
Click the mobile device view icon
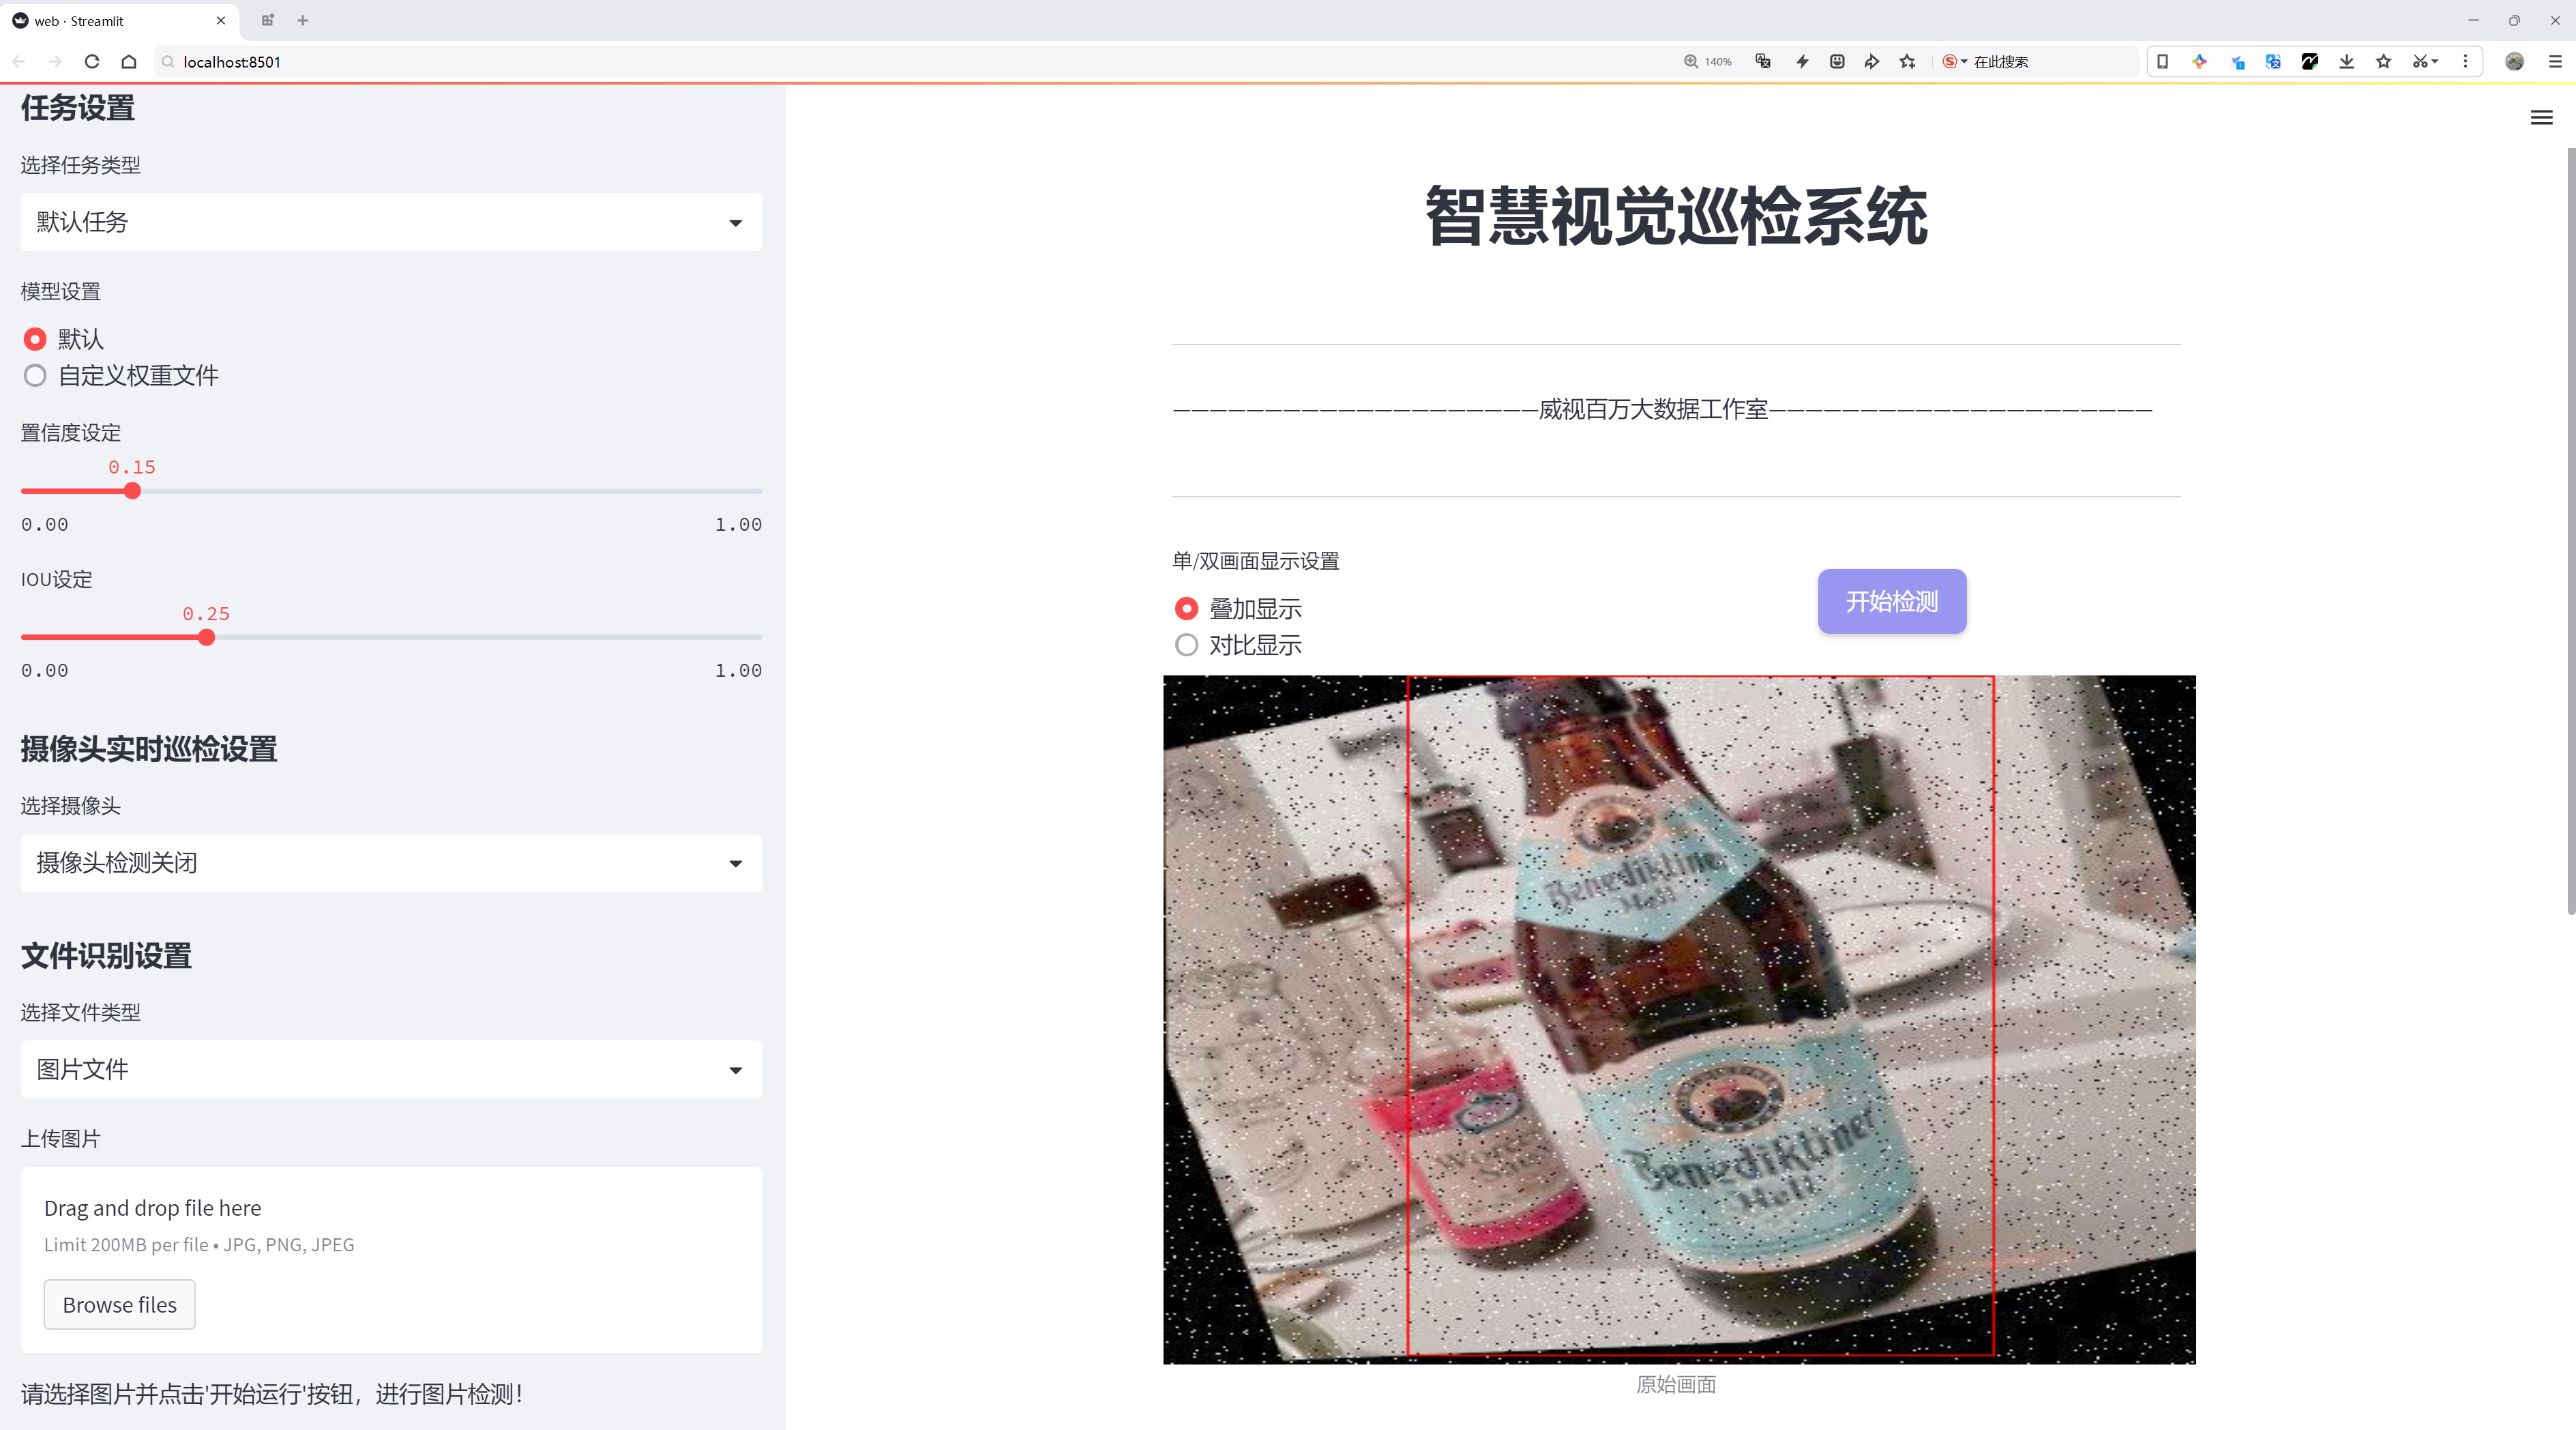pyautogui.click(x=2162, y=62)
